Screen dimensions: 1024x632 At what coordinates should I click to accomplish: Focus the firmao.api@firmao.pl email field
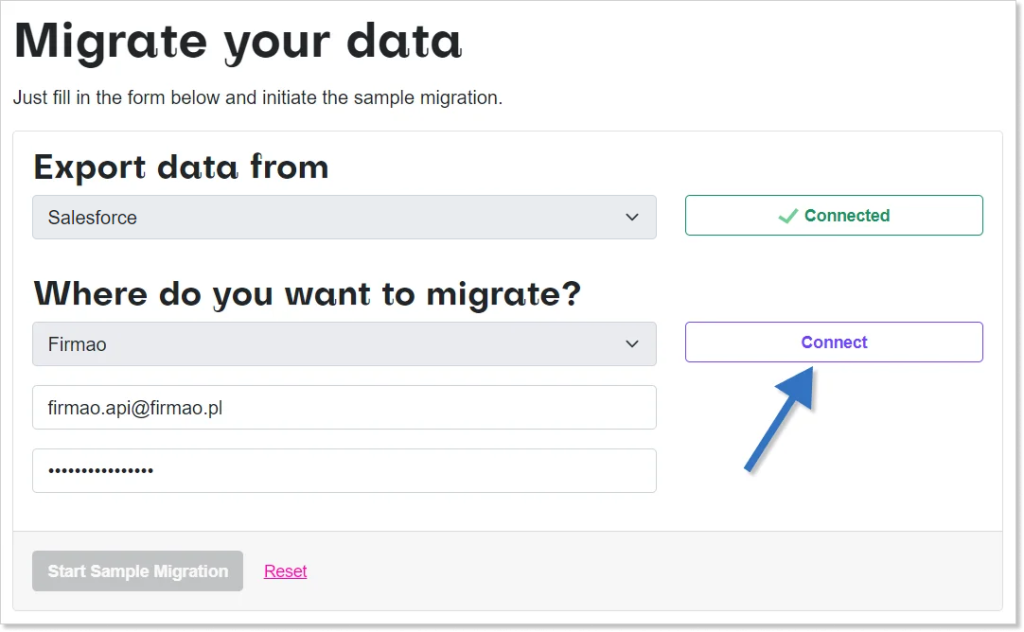(344, 407)
